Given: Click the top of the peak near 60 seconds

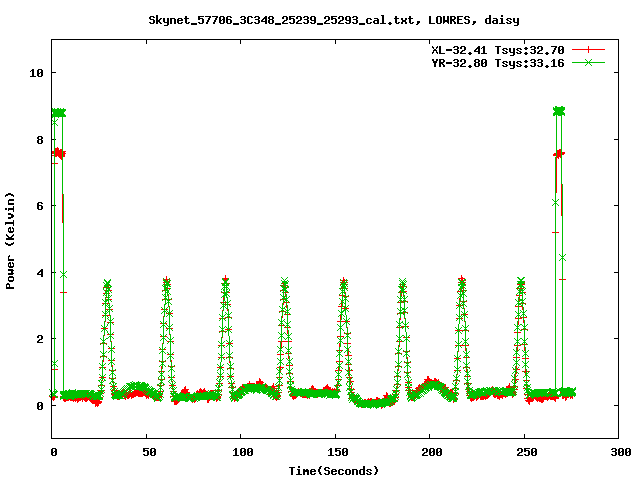Looking at the screenshot, I should 166,281.
